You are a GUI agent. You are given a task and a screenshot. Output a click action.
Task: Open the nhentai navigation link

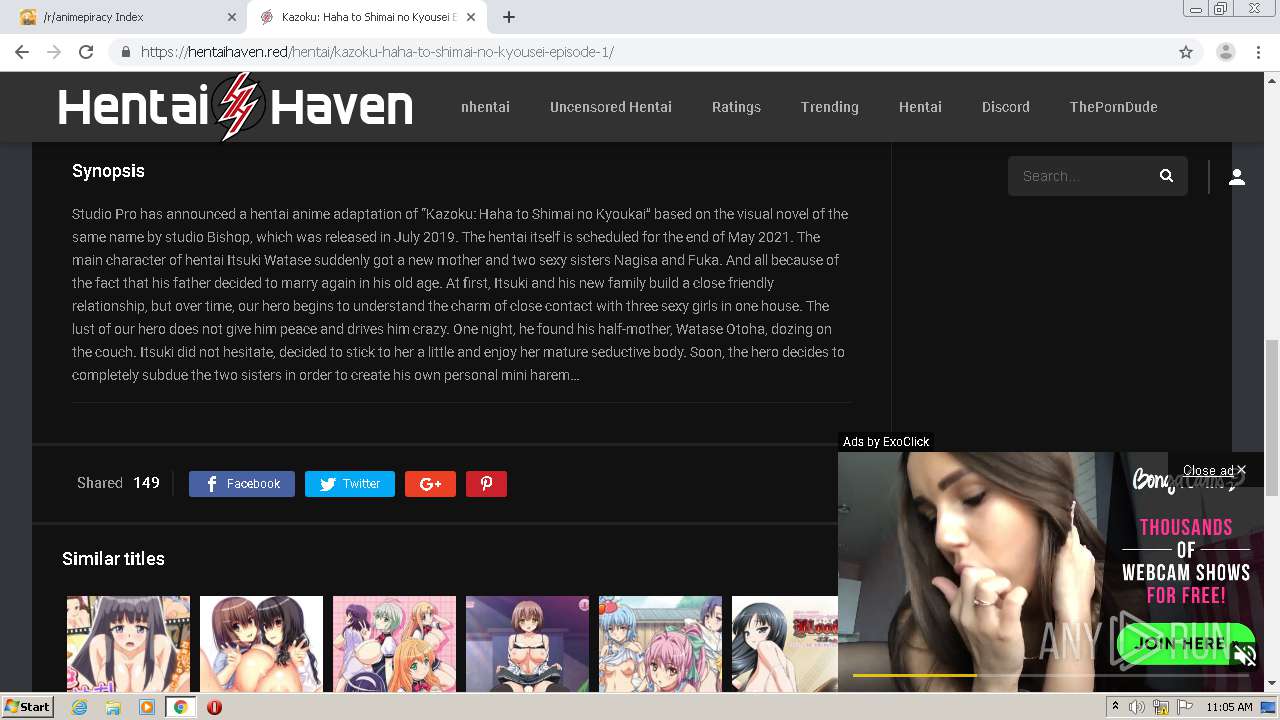tap(485, 107)
